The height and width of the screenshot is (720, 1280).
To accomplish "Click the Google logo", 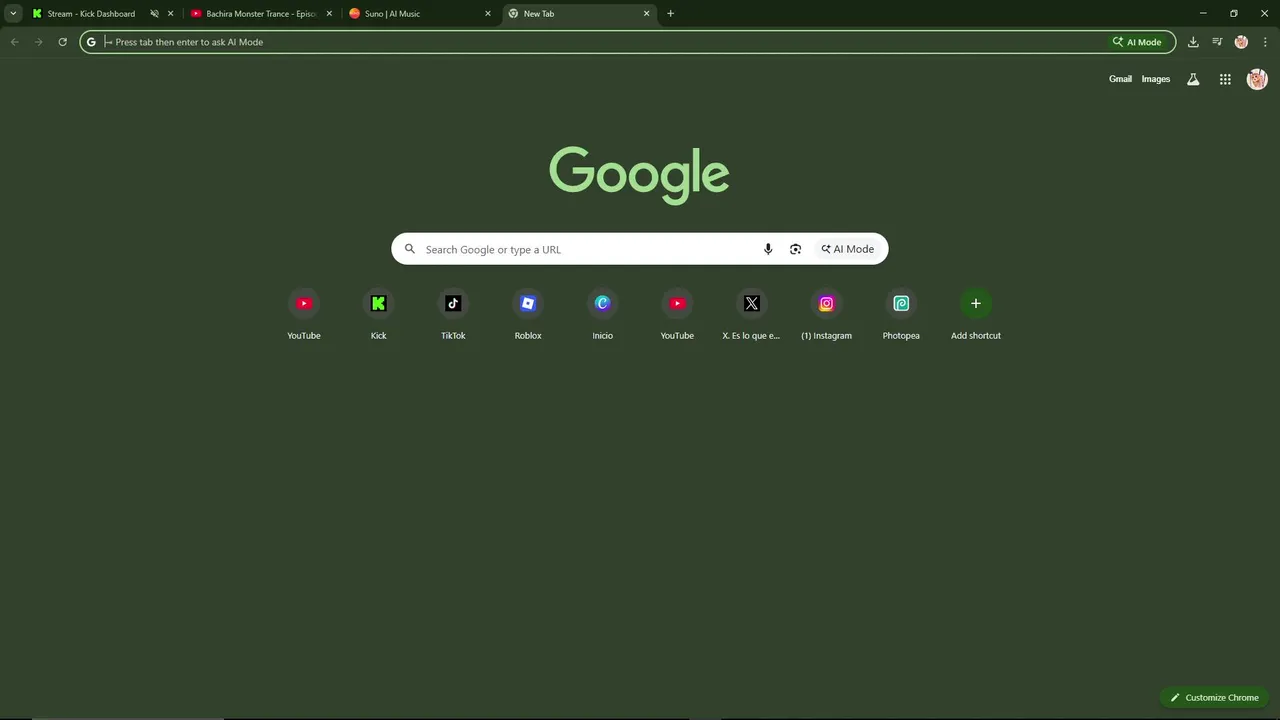I will point(639,175).
